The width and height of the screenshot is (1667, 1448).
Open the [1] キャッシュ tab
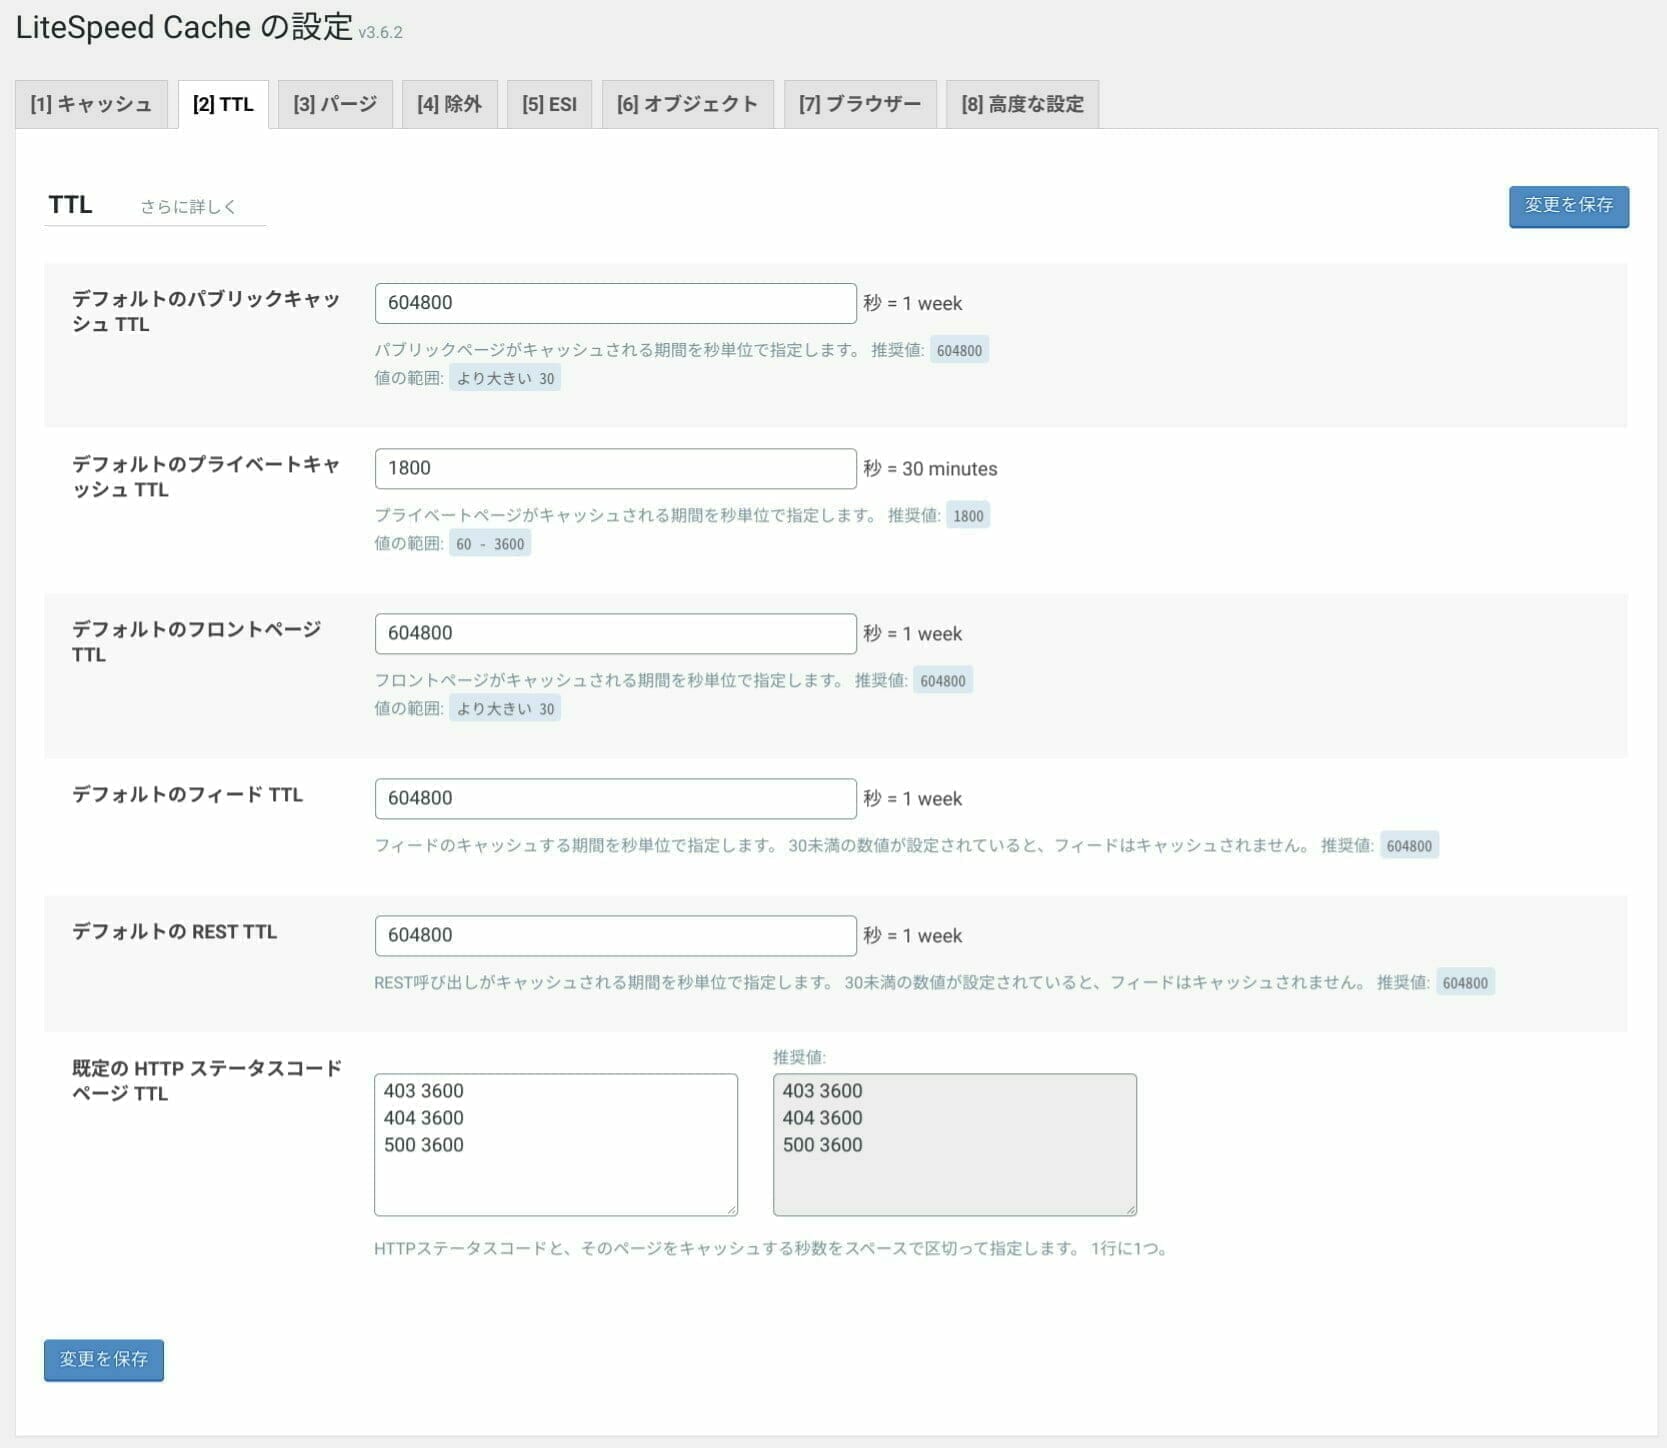(91, 104)
